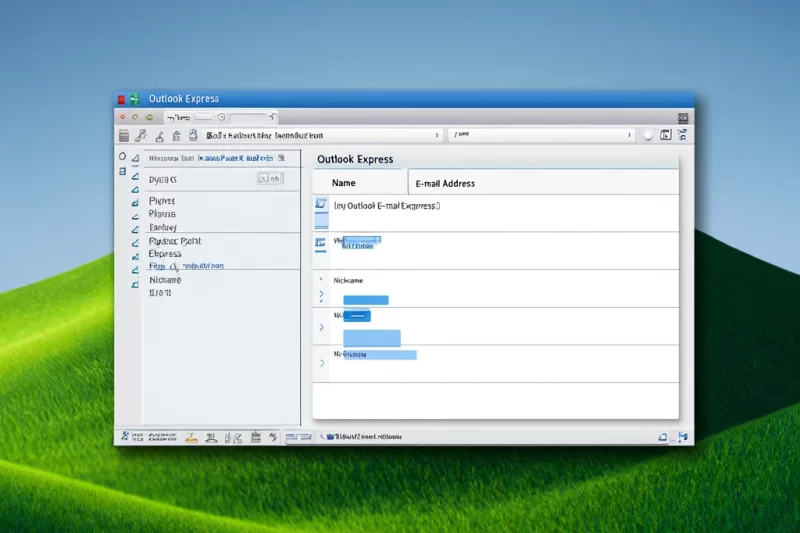The height and width of the screenshot is (533, 800).
Task: Click the curved arrow icon on the tab strip
Action: (273, 117)
